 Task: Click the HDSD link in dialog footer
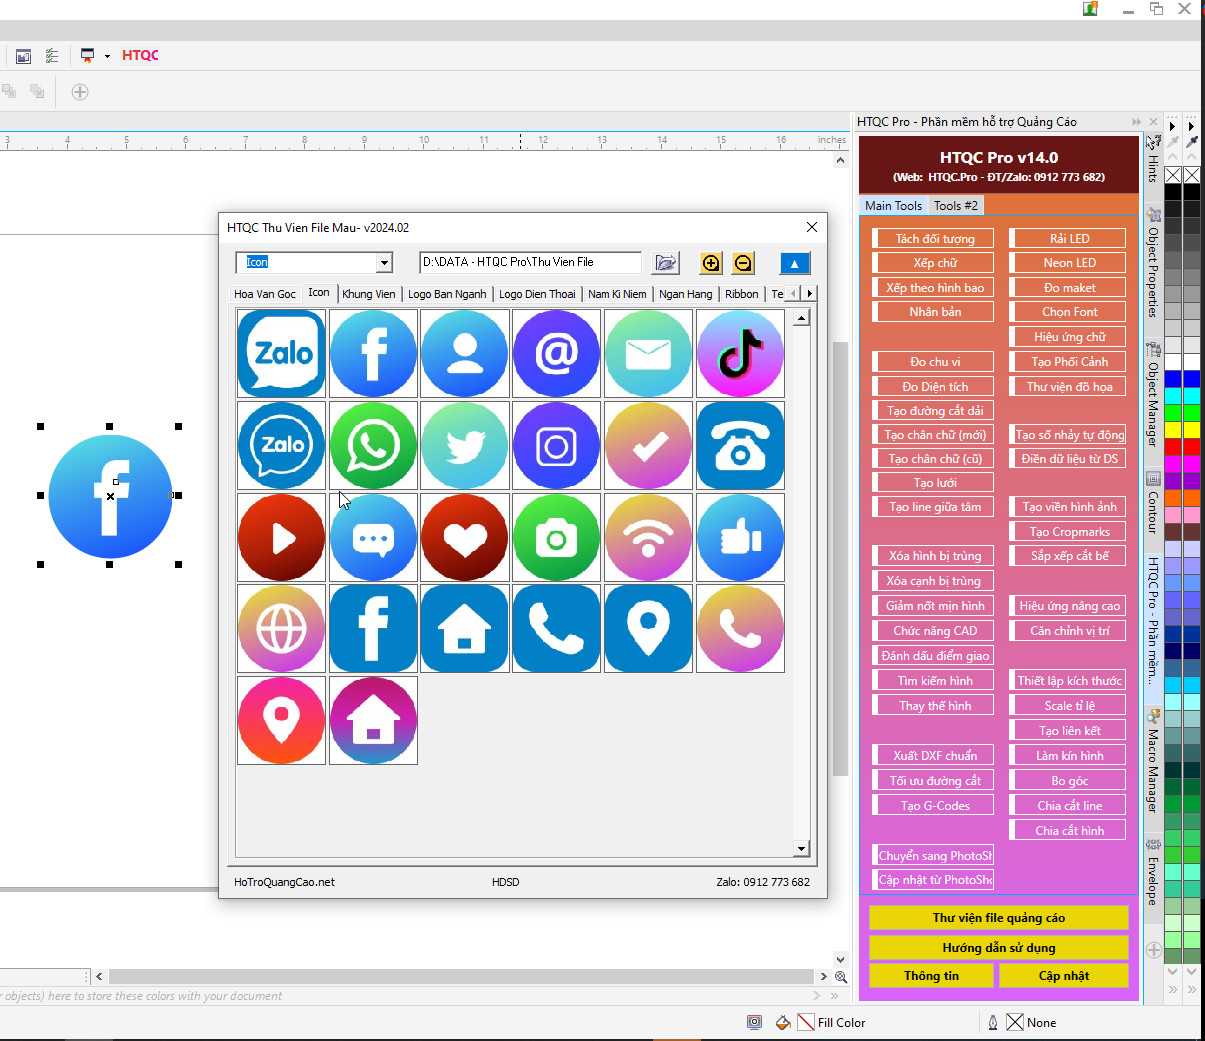click(x=505, y=882)
